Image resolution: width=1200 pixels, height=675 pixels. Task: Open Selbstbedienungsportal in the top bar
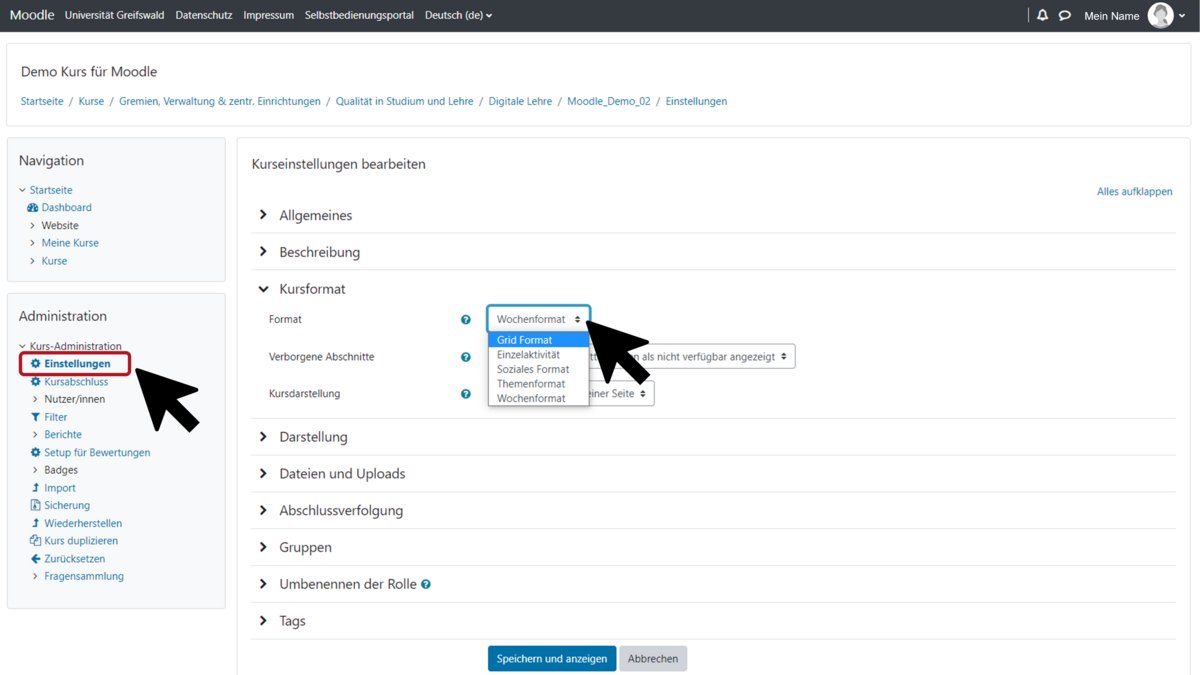359,15
